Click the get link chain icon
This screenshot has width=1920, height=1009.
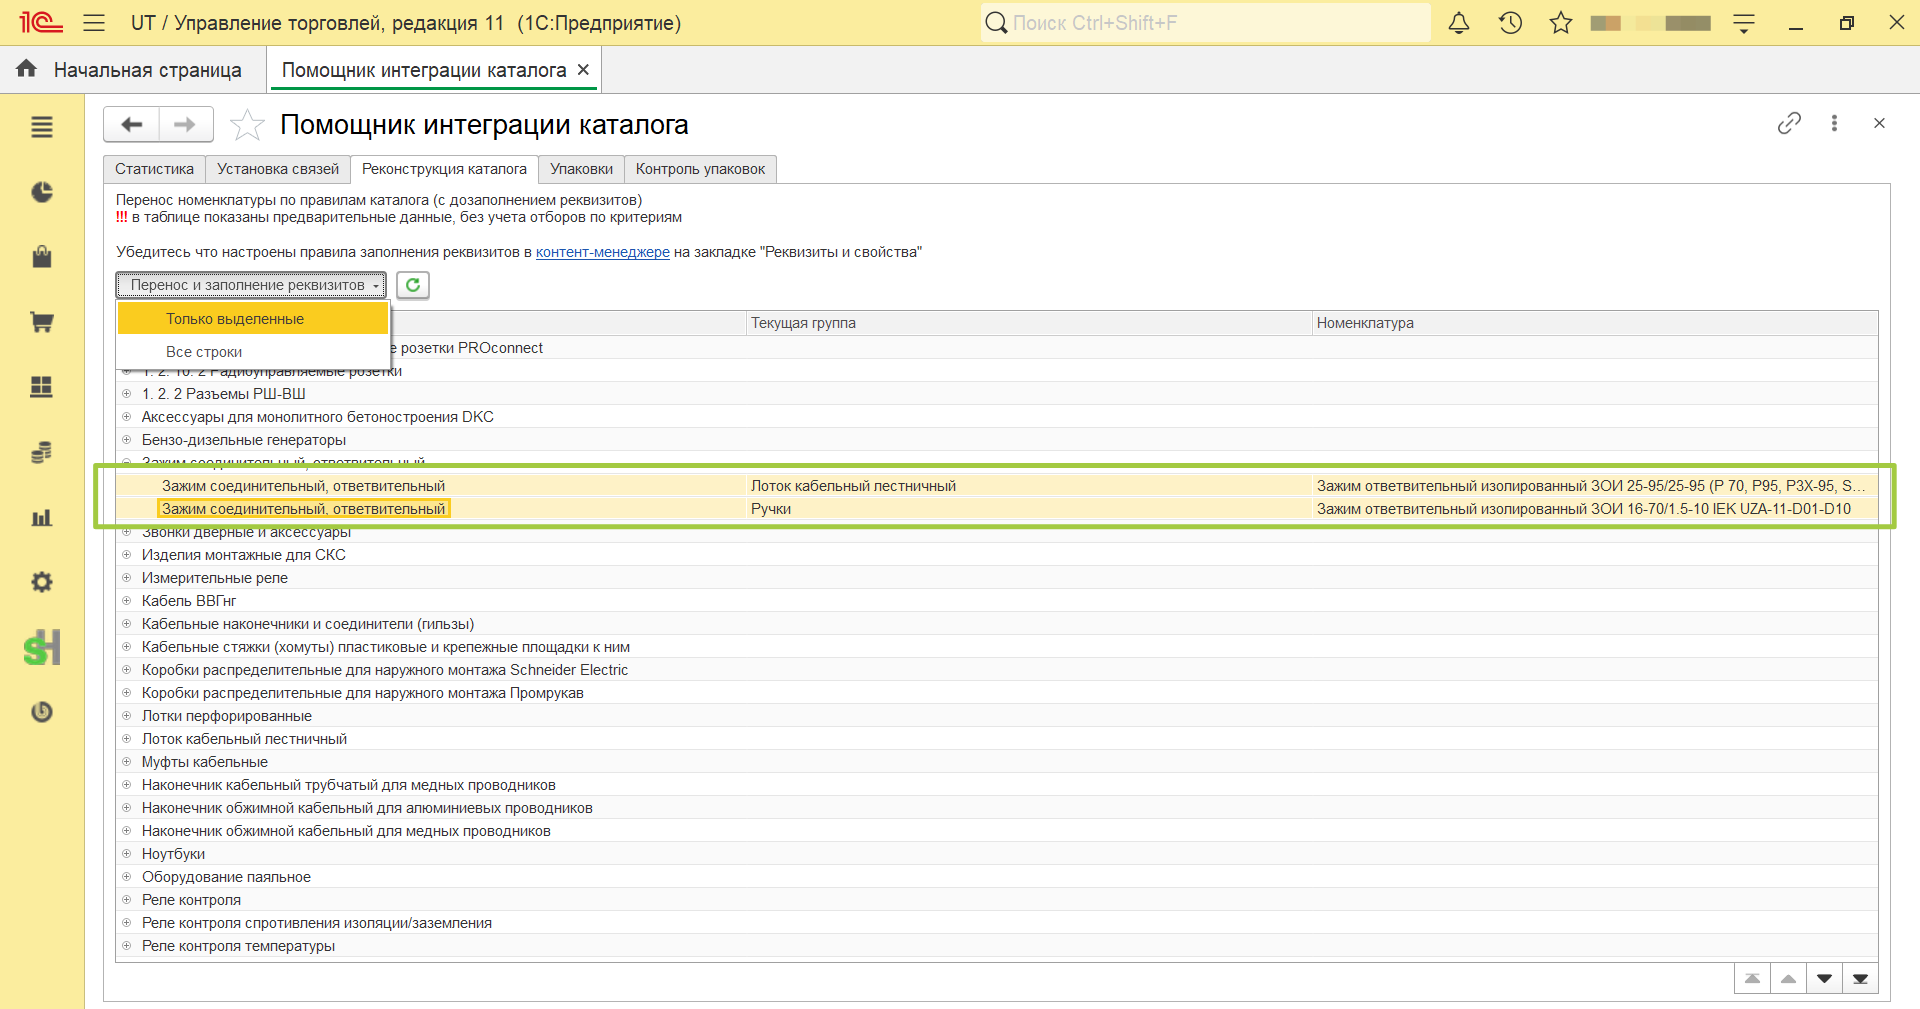click(x=1789, y=123)
